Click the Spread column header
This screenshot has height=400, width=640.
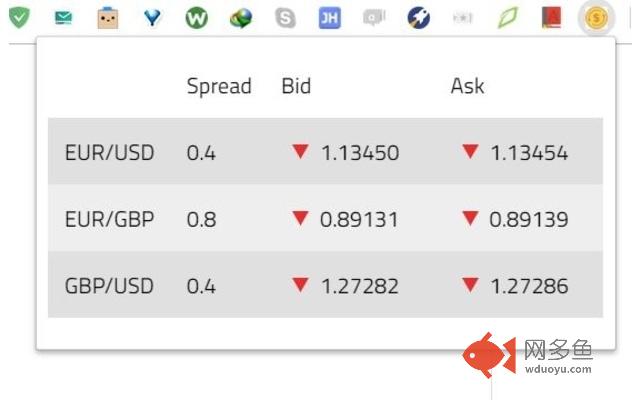(x=219, y=86)
